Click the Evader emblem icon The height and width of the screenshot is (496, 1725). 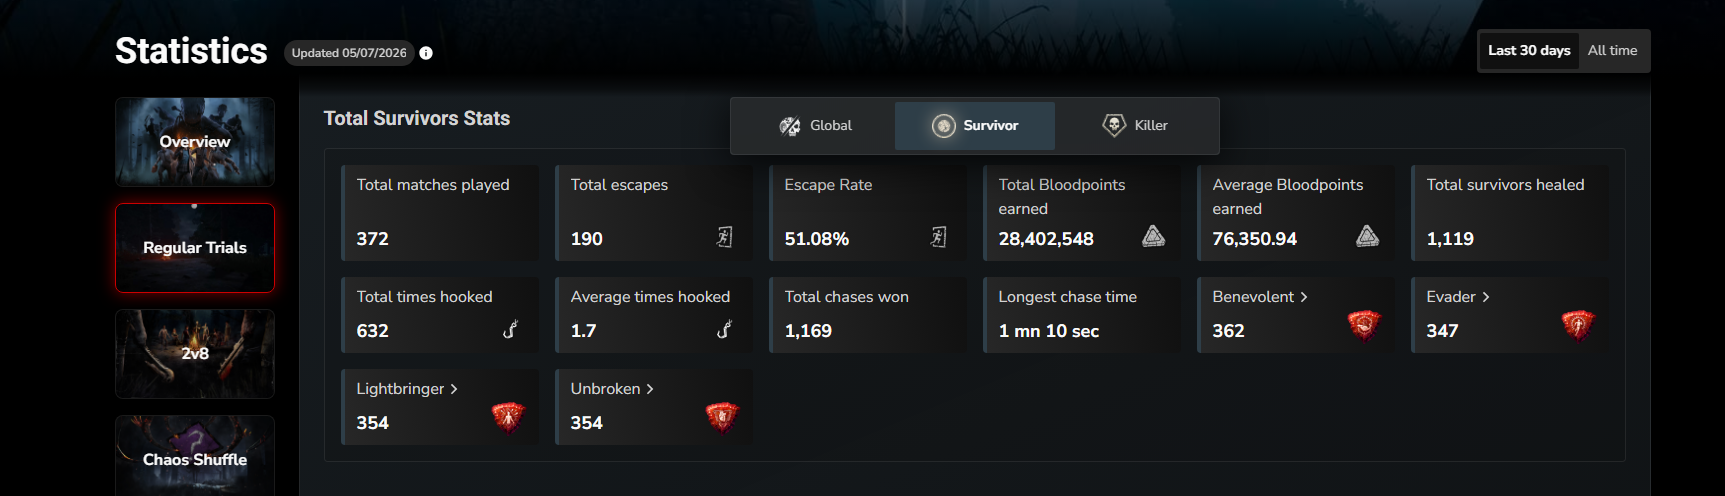[1578, 325]
